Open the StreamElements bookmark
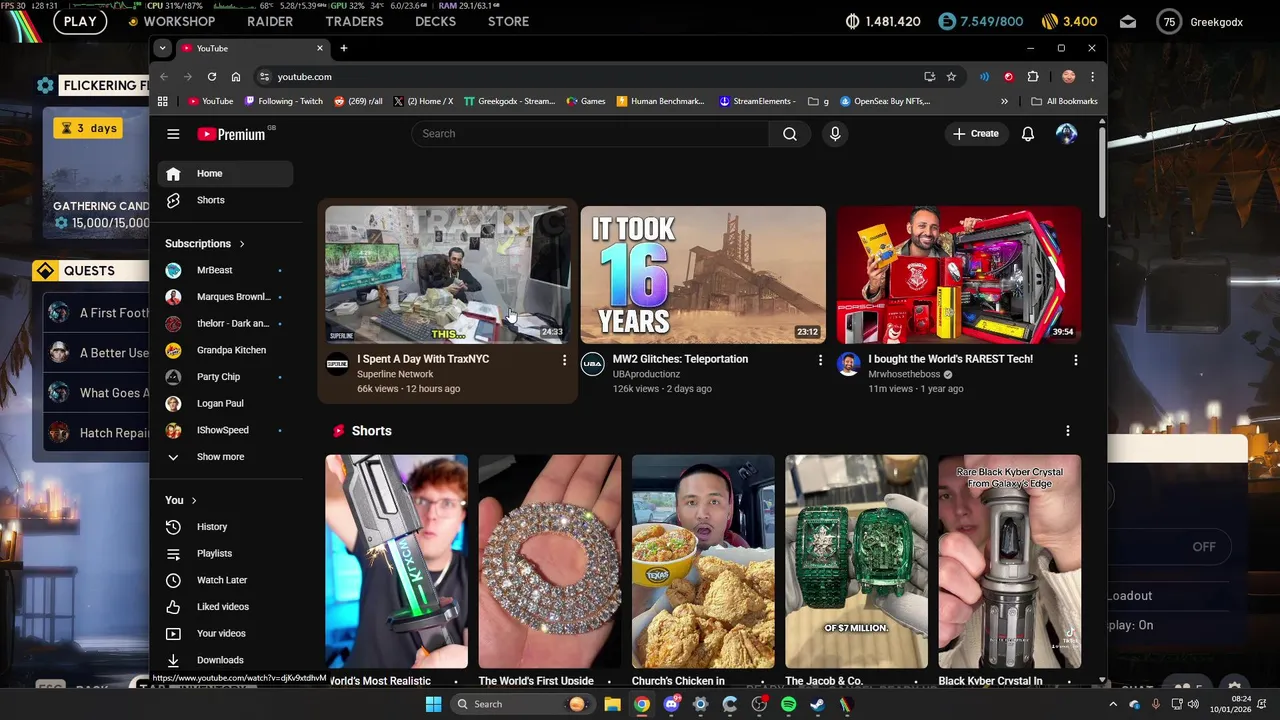The width and height of the screenshot is (1280, 720). coord(758,101)
